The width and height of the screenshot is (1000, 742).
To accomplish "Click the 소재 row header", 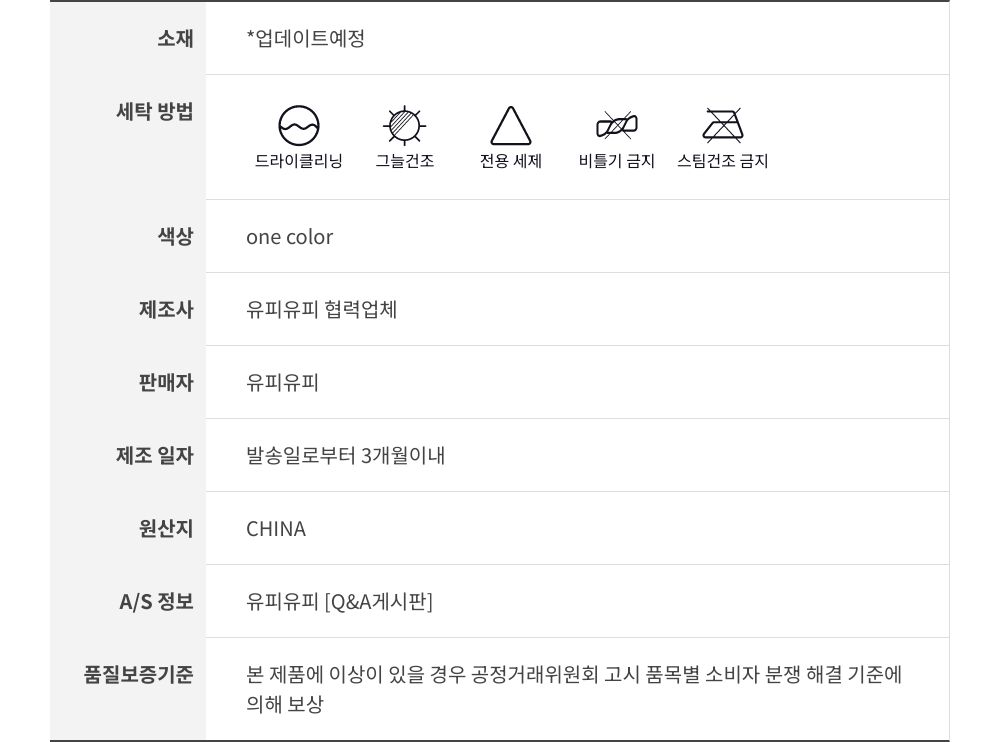I will [x=175, y=38].
